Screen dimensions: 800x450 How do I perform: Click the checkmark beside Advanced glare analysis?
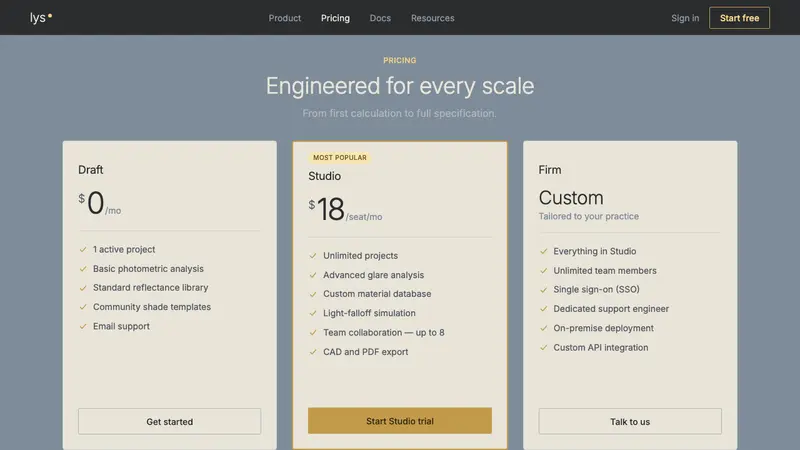tap(313, 275)
